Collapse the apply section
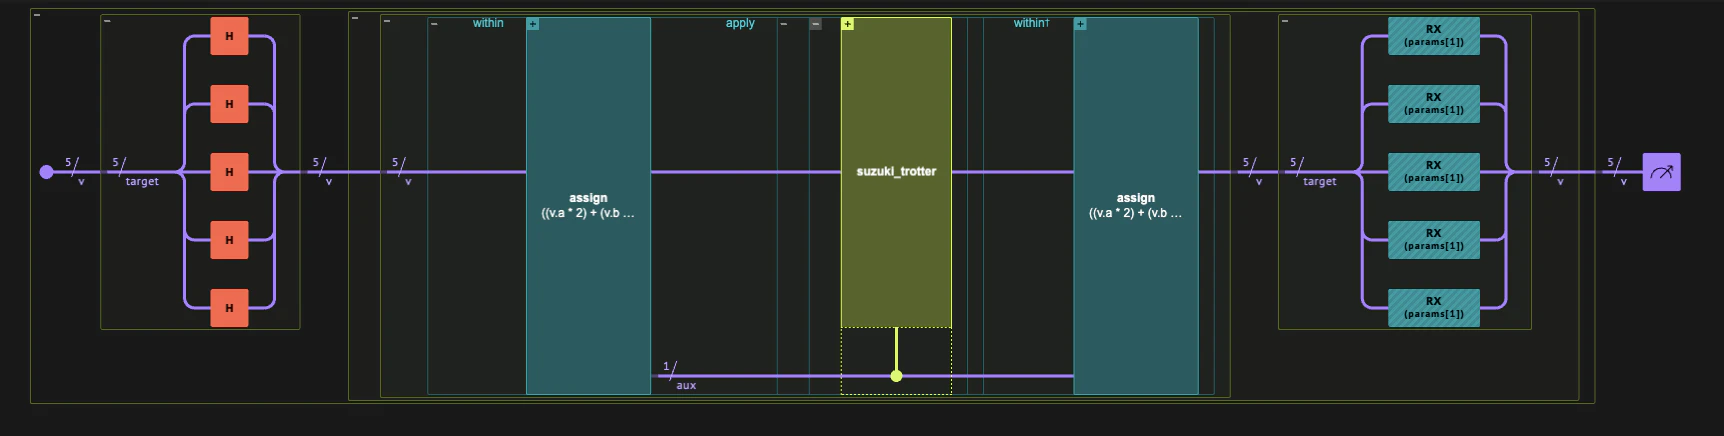The height and width of the screenshot is (436, 1724). click(784, 24)
